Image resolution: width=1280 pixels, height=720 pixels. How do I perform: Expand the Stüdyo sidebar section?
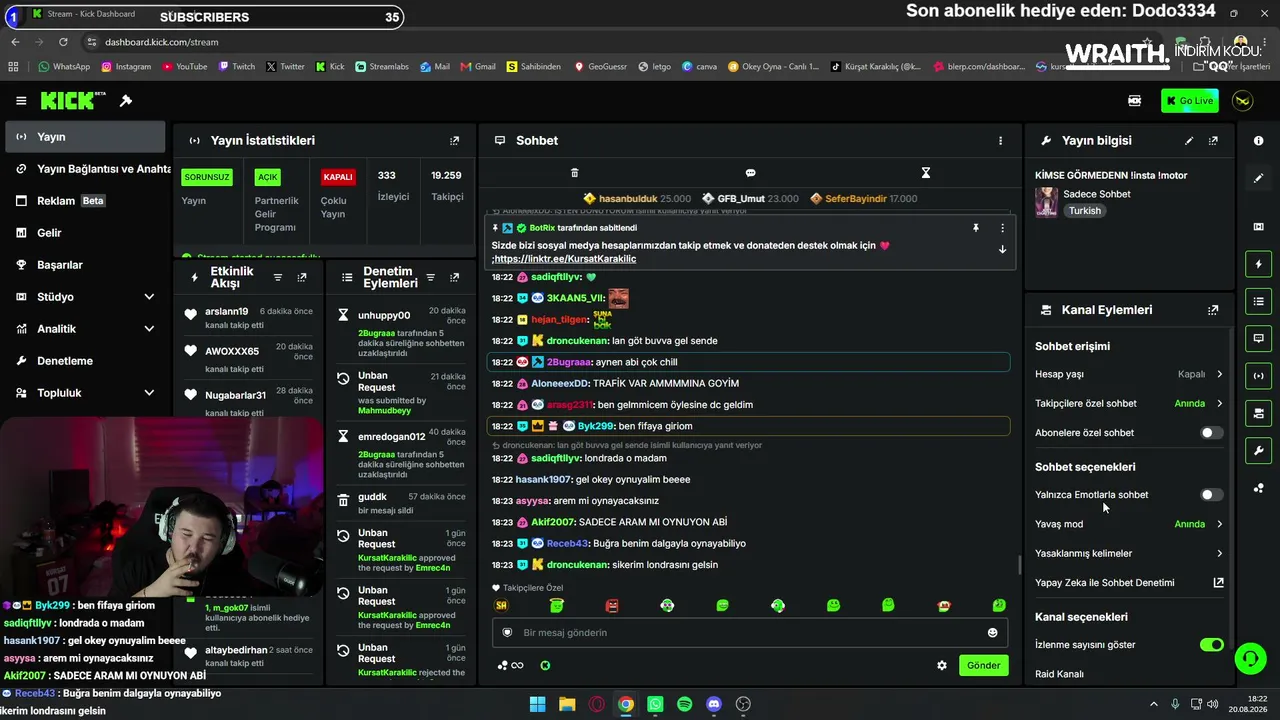pyautogui.click(x=149, y=297)
